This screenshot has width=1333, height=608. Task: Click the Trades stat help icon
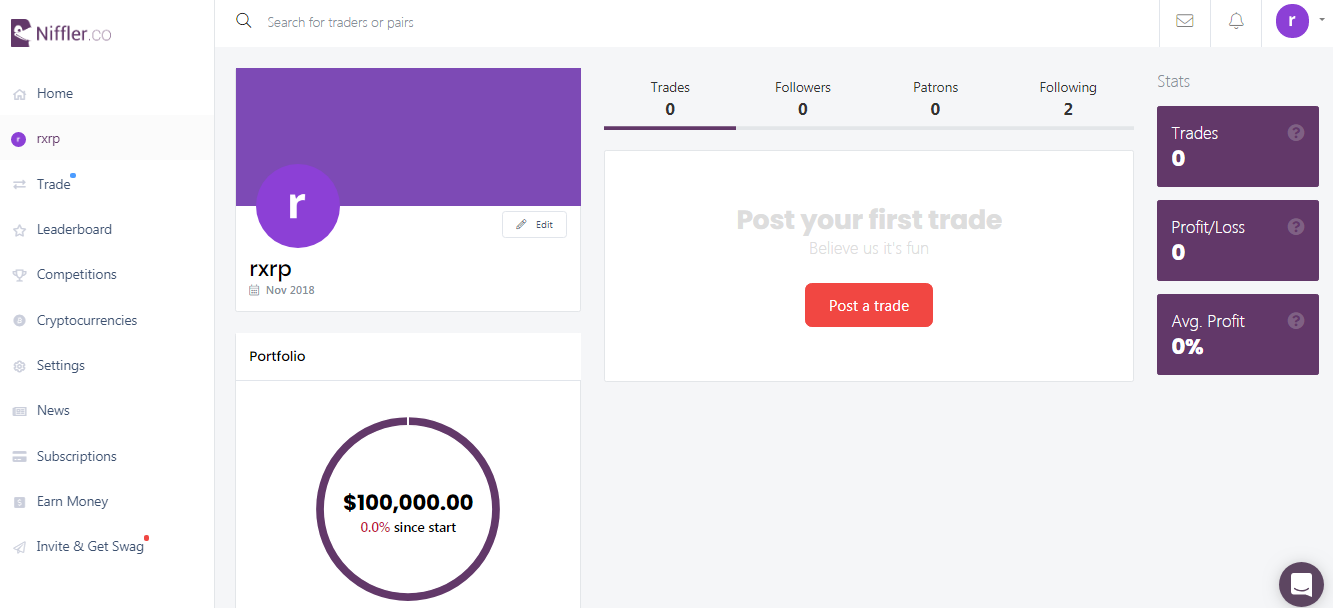1296,133
